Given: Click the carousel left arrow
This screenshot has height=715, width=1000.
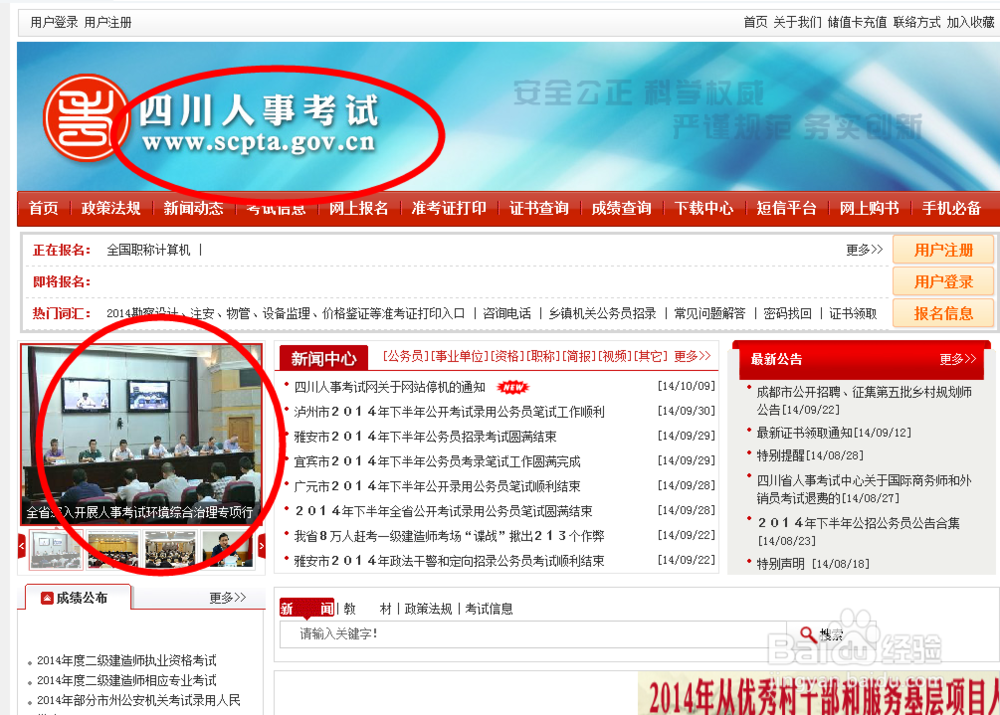Looking at the screenshot, I should pos(22,546).
